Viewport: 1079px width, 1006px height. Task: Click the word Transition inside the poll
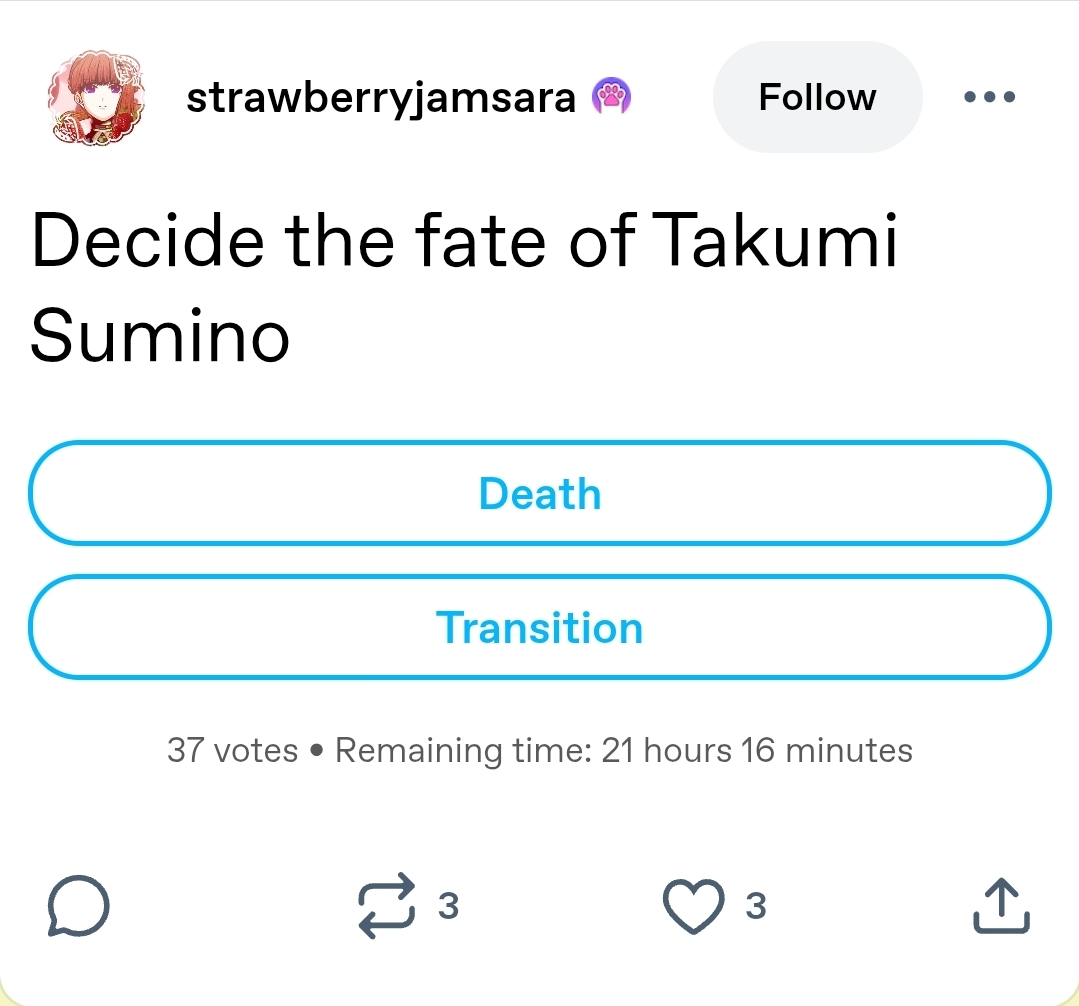540,628
